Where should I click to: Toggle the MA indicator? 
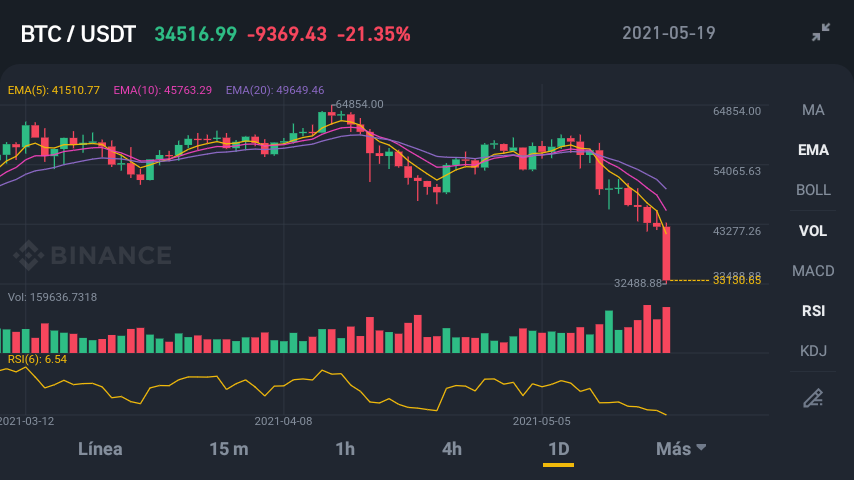(x=813, y=110)
